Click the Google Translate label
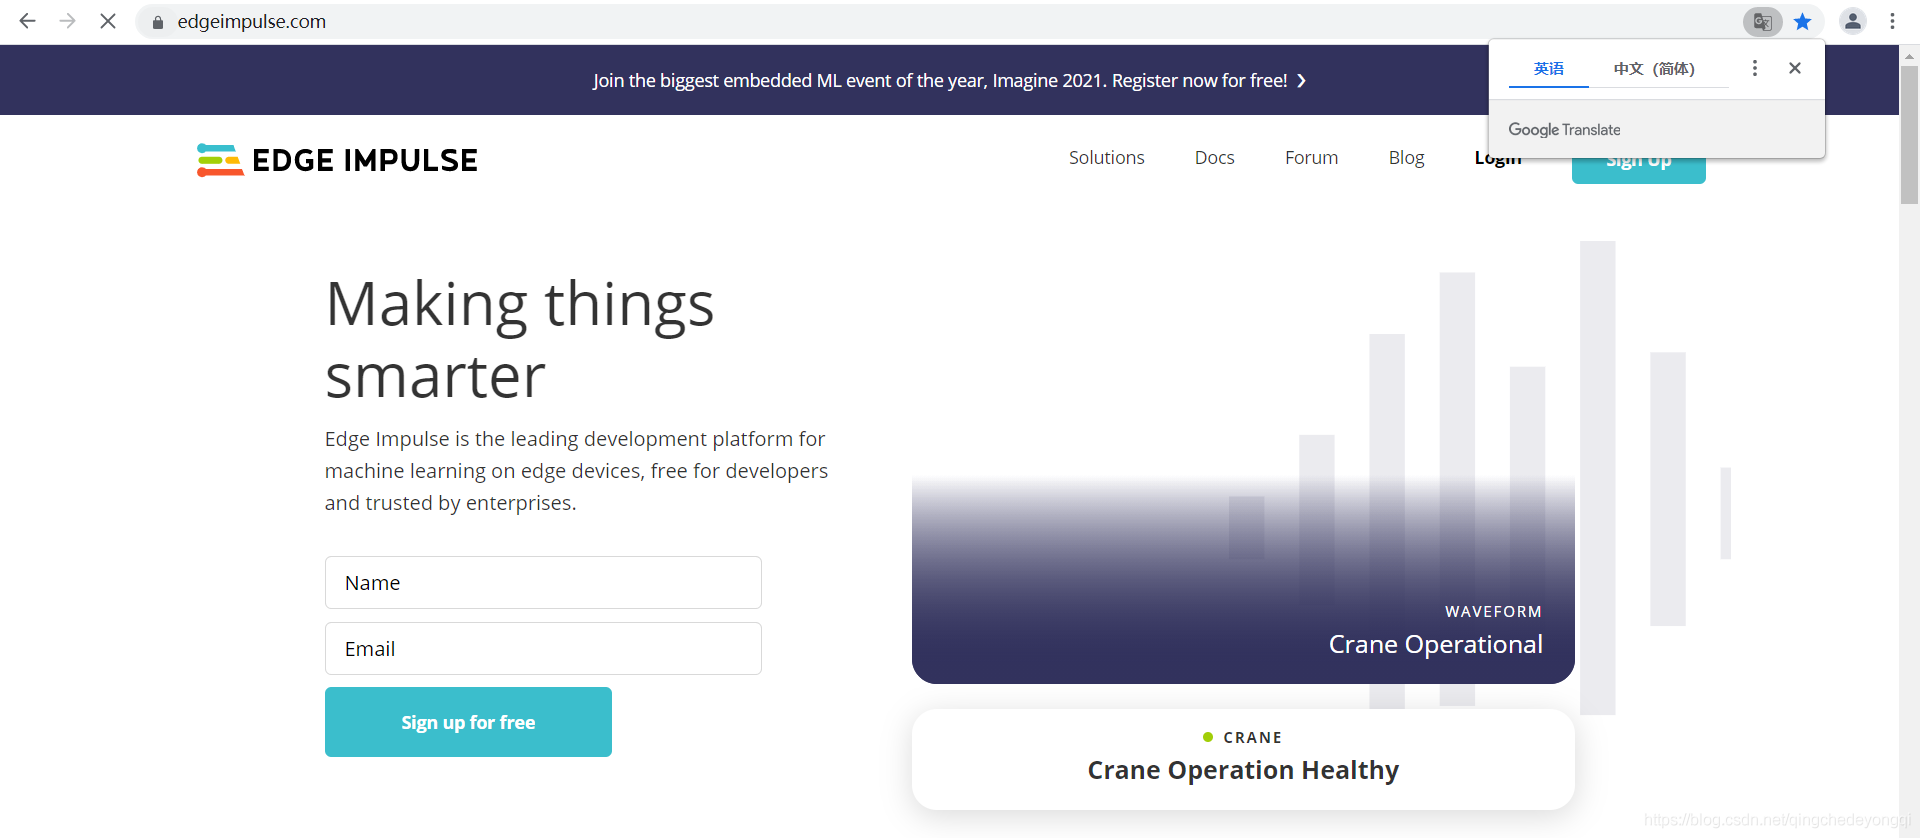This screenshot has width=1920, height=838. point(1564,130)
